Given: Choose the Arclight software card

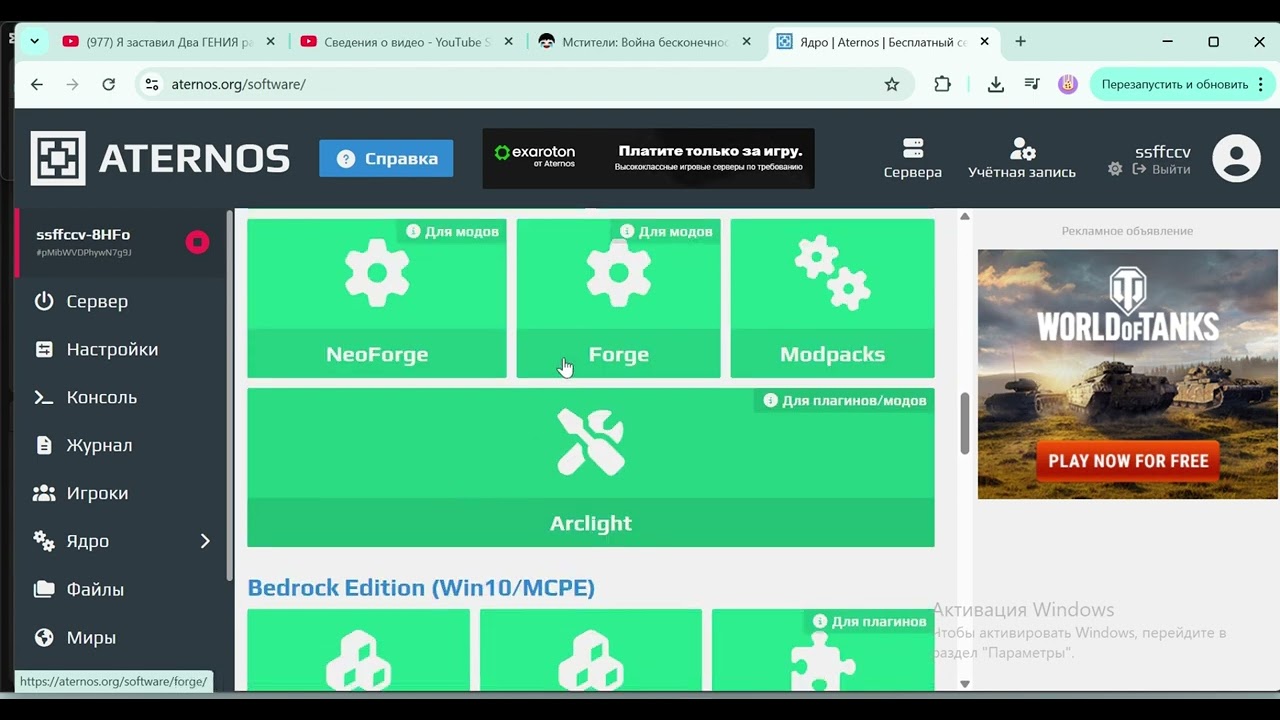Looking at the screenshot, I should [x=591, y=467].
